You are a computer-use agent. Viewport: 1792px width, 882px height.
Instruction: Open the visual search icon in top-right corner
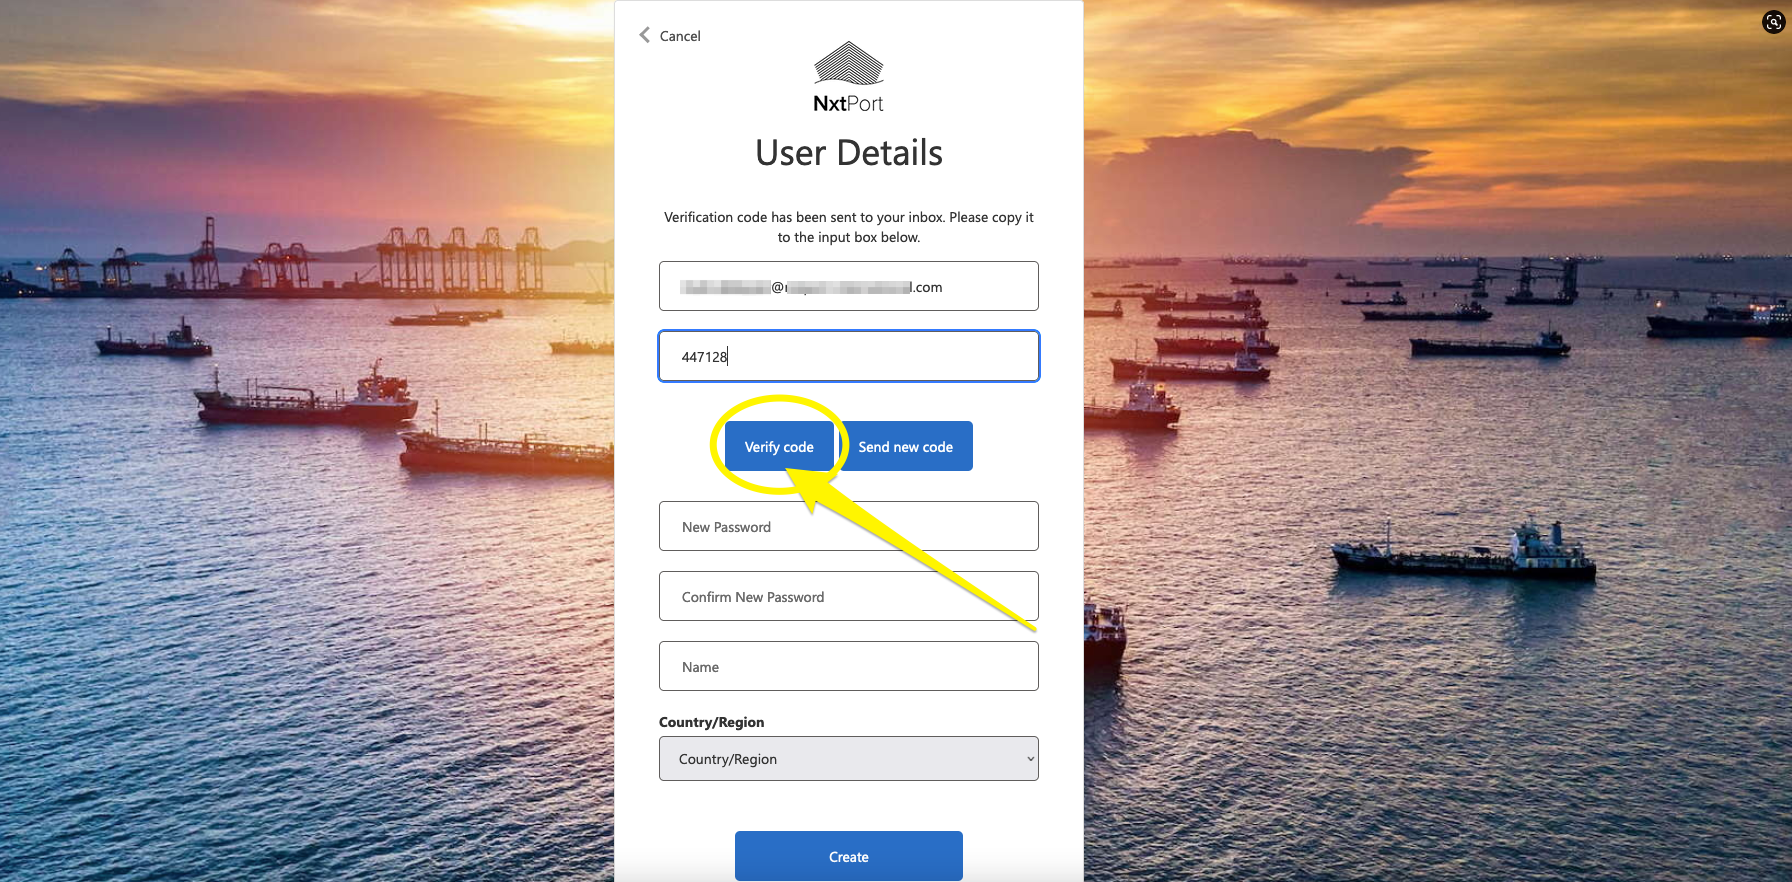1773,22
